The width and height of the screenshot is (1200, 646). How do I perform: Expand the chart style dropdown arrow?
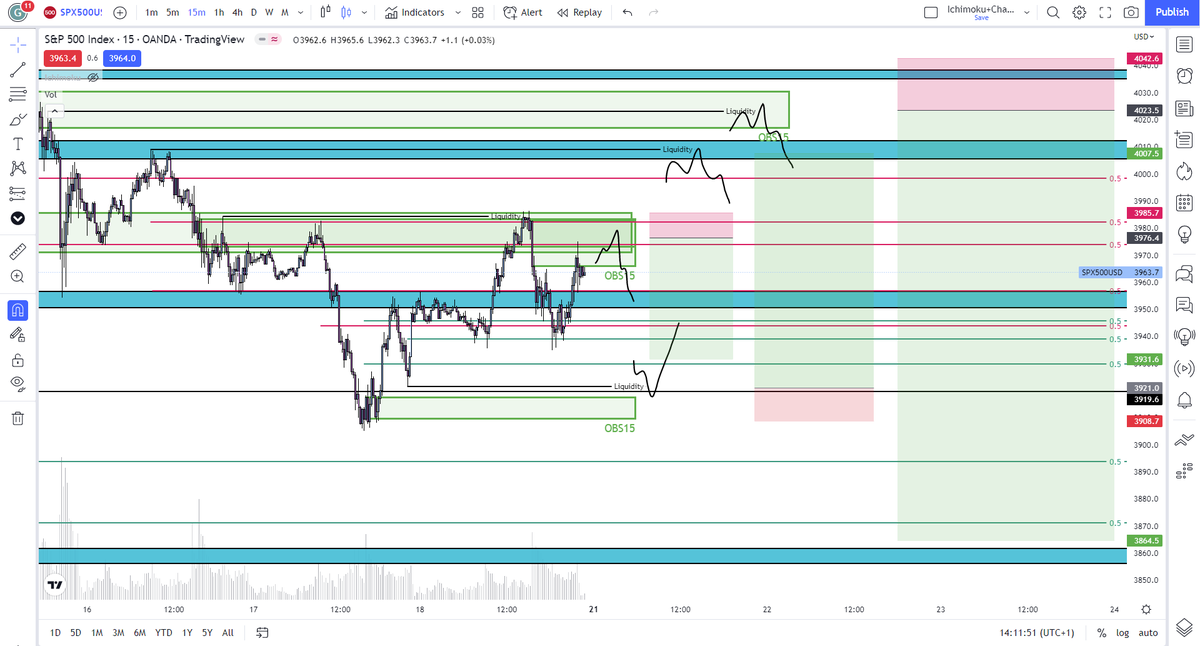point(364,12)
